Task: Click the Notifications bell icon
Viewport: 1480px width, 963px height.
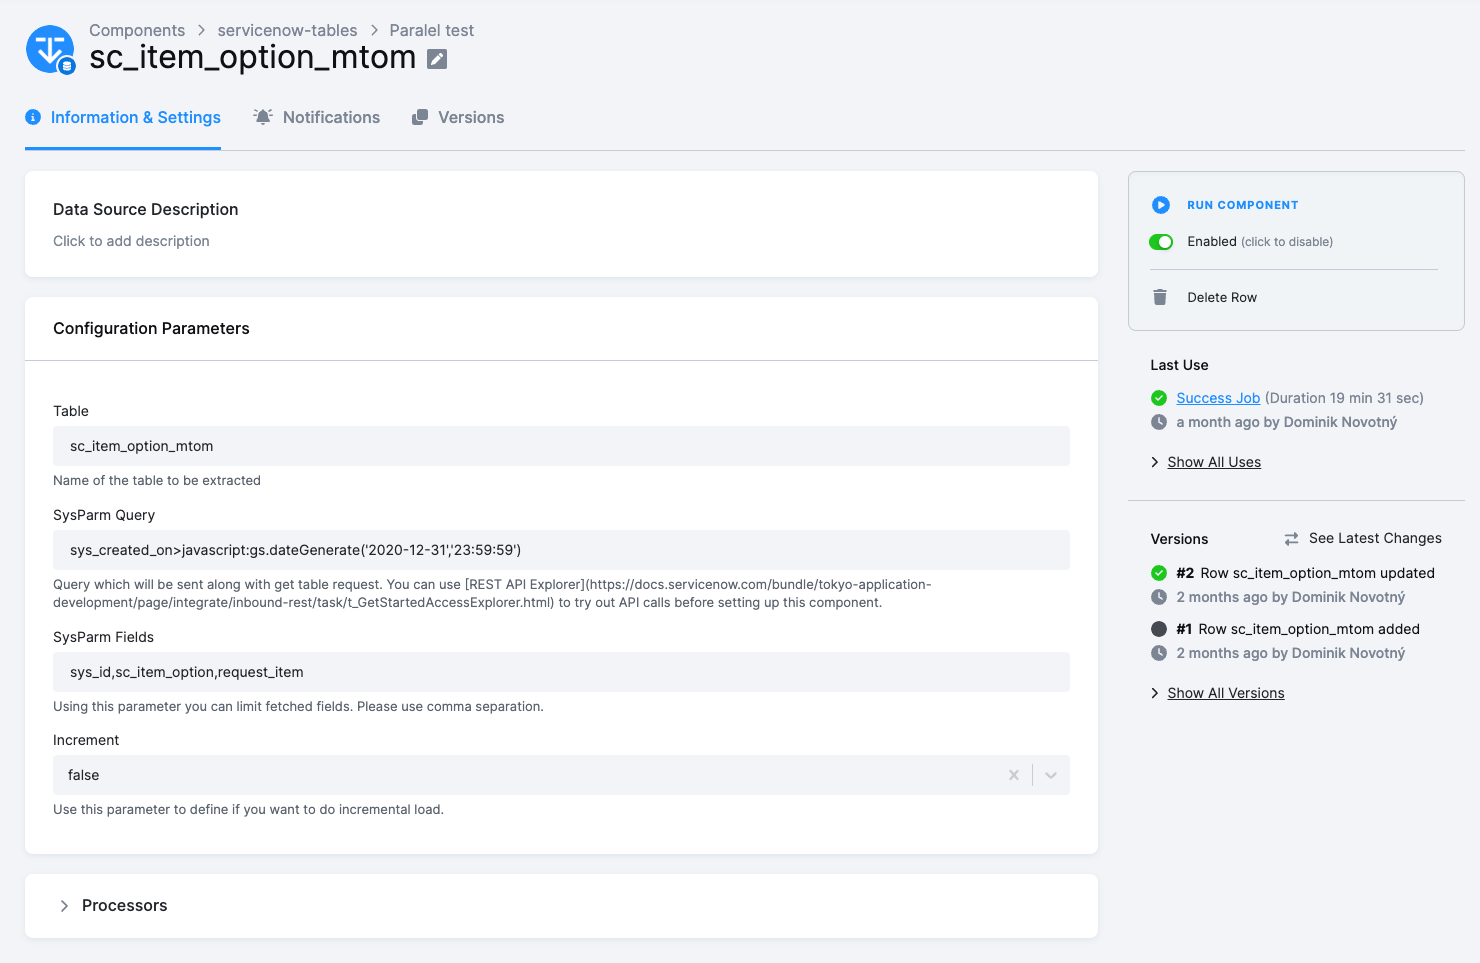Action: pos(262,116)
